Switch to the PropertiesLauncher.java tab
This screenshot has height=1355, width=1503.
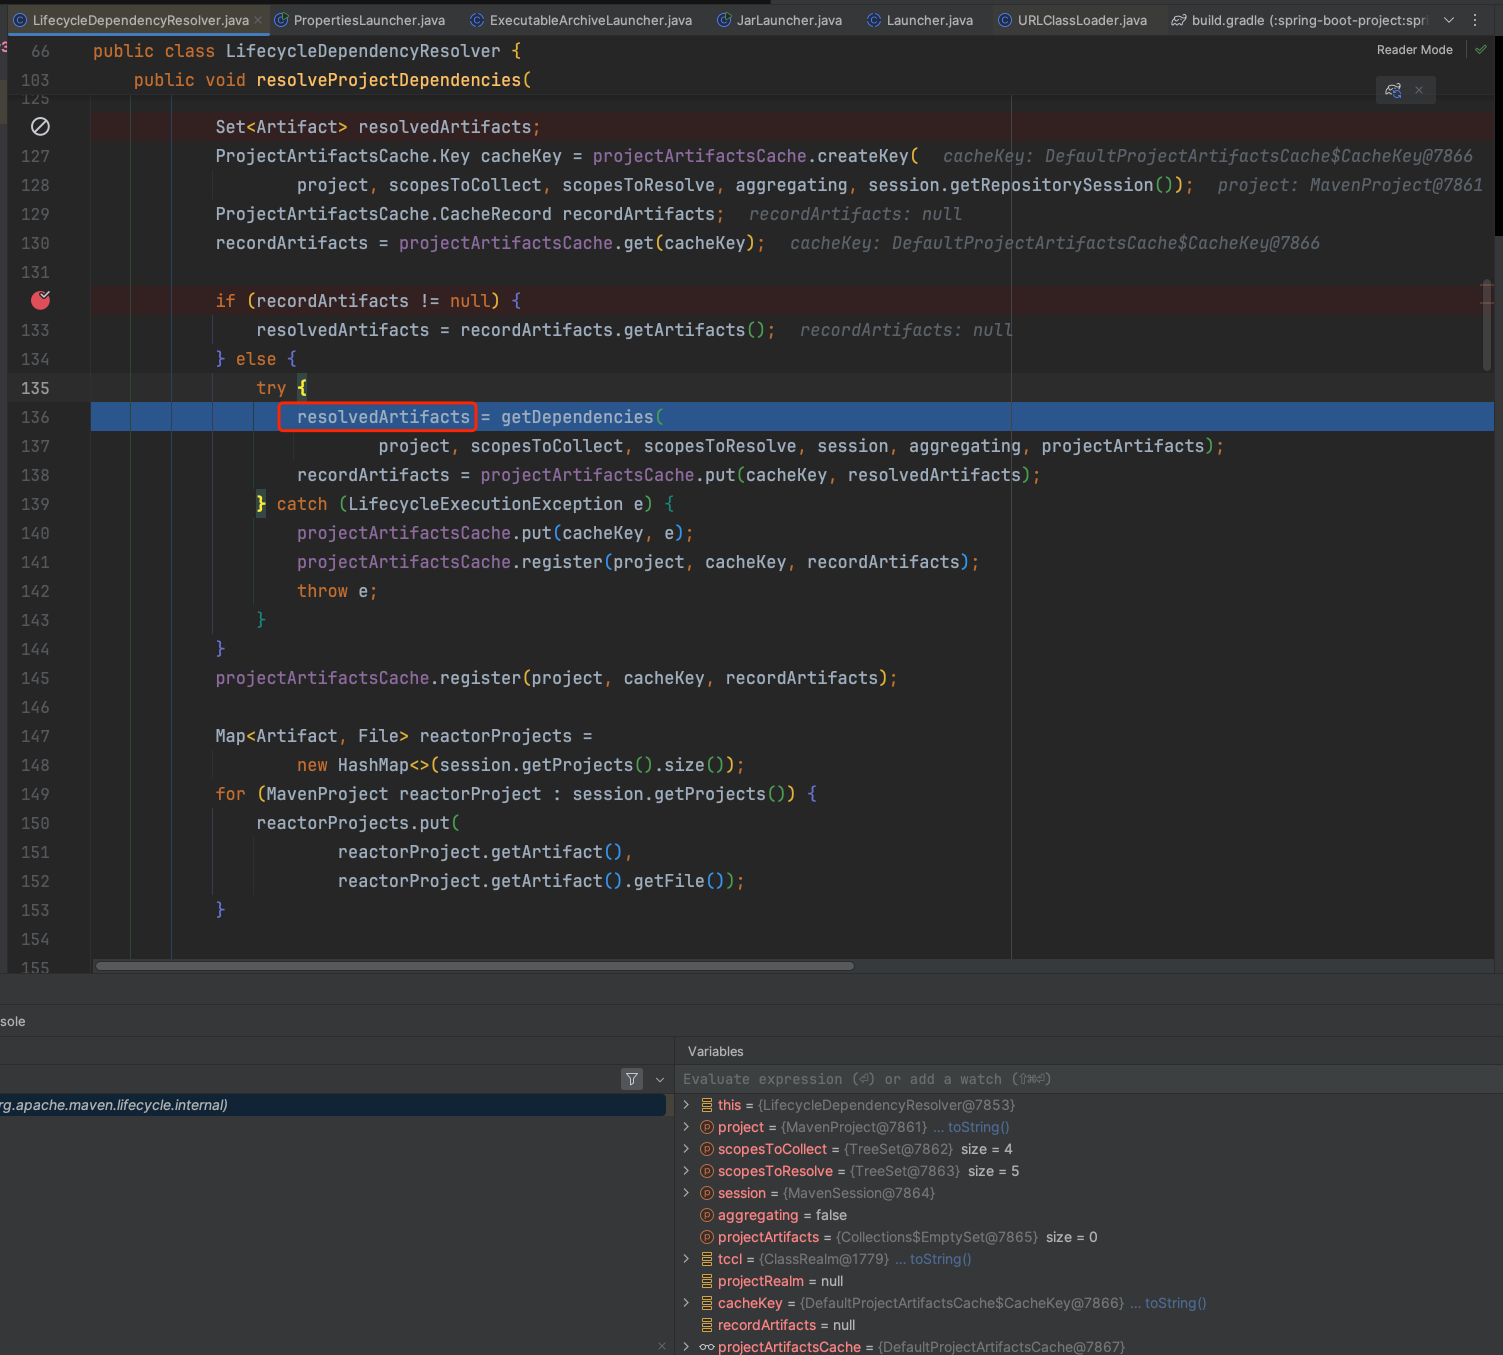click(x=368, y=20)
